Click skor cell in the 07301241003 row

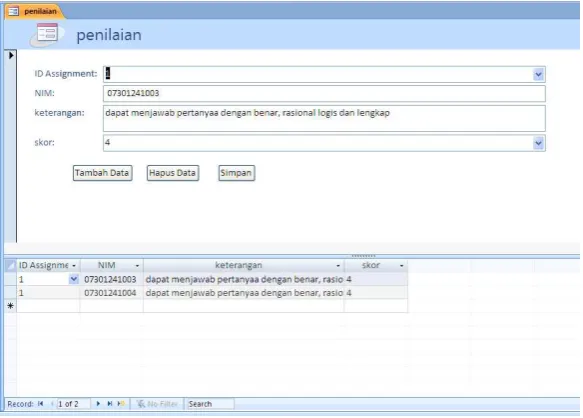click(x=376, y=279)
